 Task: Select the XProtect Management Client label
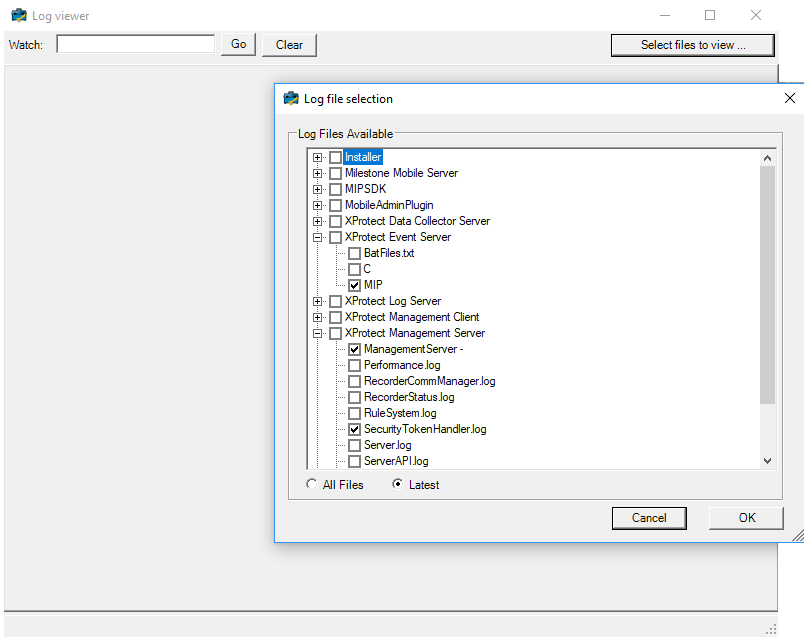pos(412,317)
